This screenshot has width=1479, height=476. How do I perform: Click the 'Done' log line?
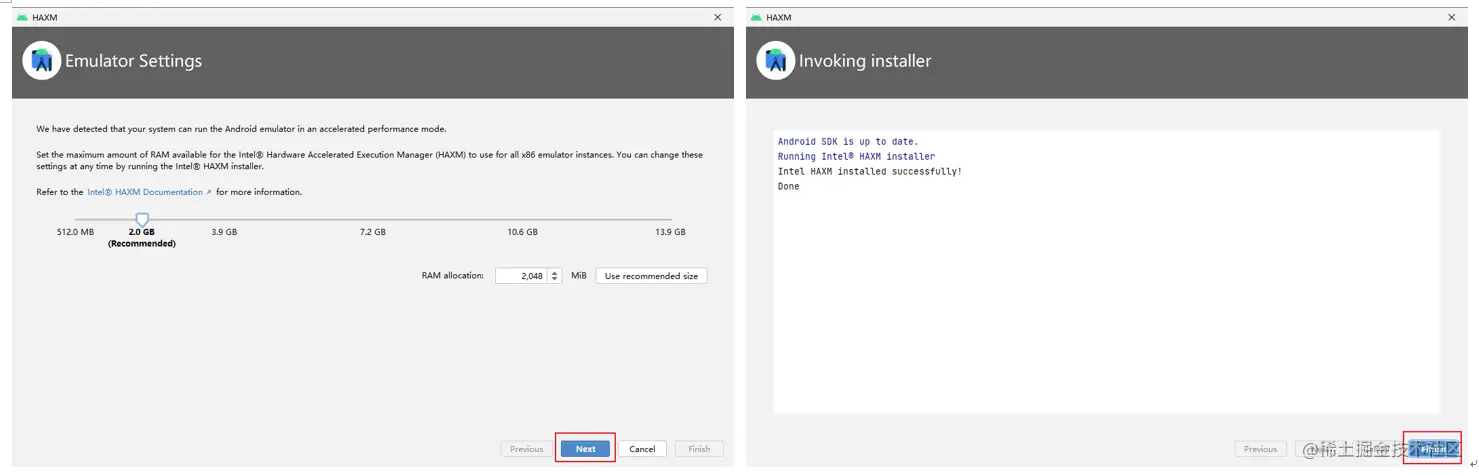789,187
